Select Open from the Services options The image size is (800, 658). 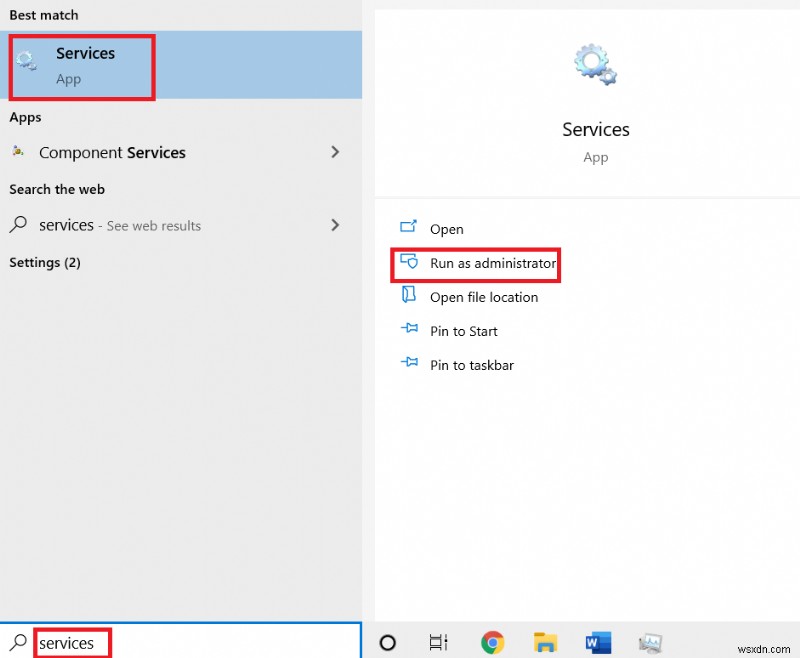click(x=446, y=229)
